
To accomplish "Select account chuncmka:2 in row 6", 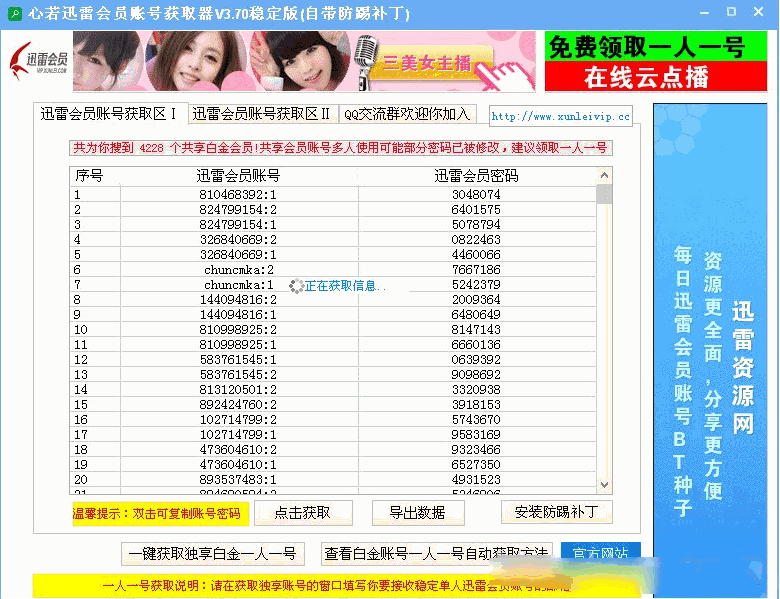I will click(238, 270).
